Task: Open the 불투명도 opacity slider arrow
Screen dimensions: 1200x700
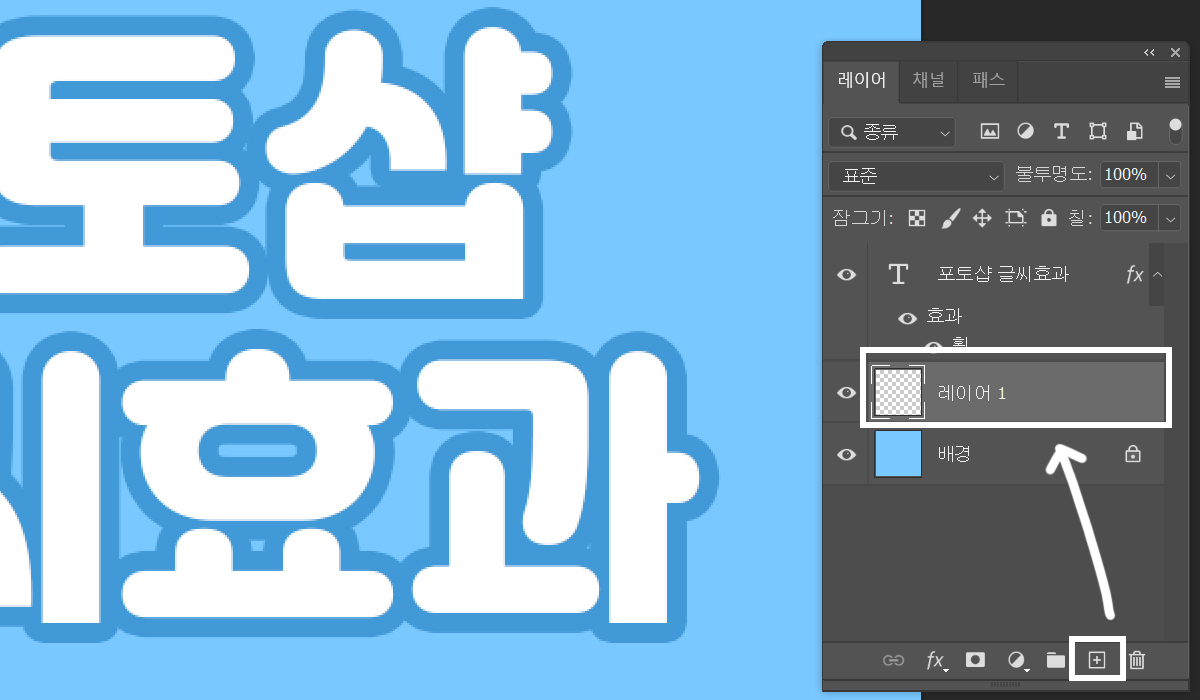Action: pyautogui.click(x=1170, y=175)
